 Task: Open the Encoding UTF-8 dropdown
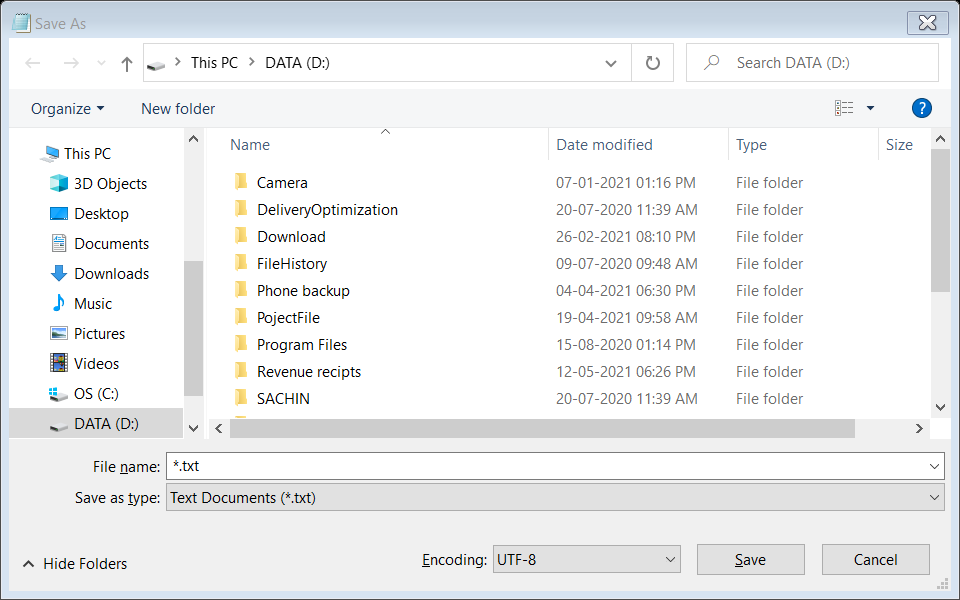[586, 560]
